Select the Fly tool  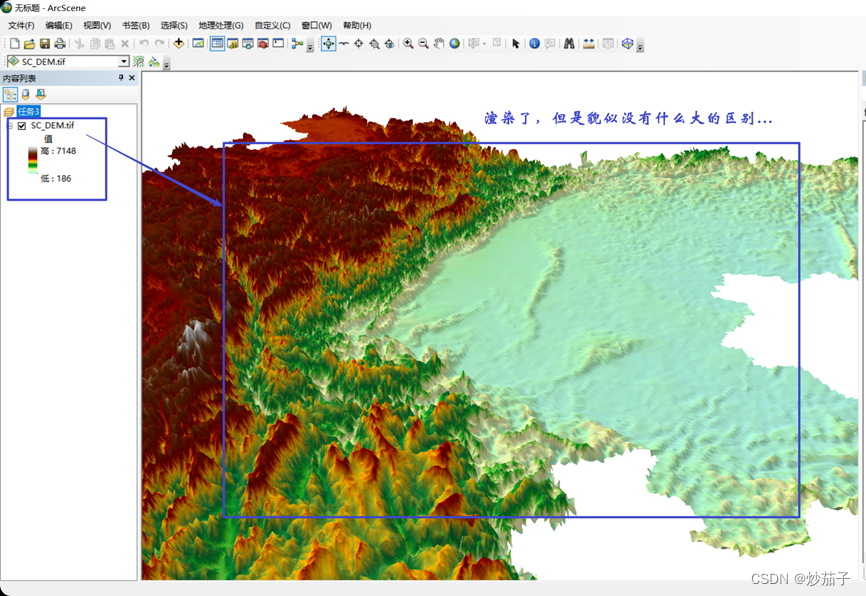click(344, 44)
